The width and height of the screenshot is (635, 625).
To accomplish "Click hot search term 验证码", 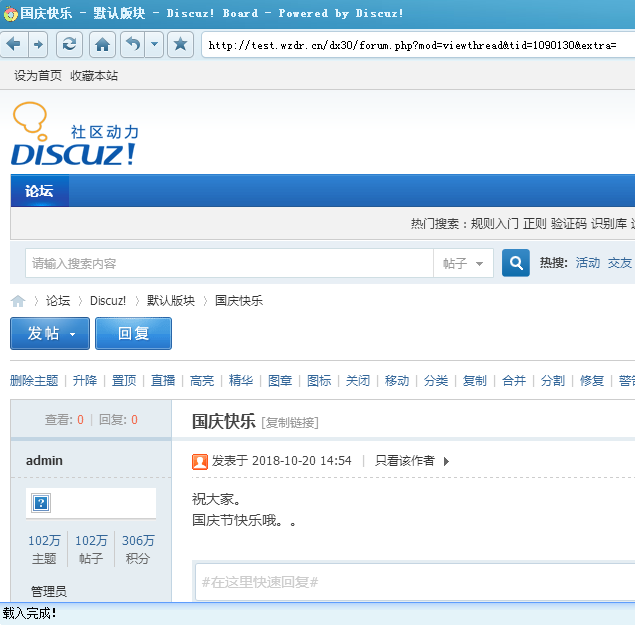I will (568, 223).
